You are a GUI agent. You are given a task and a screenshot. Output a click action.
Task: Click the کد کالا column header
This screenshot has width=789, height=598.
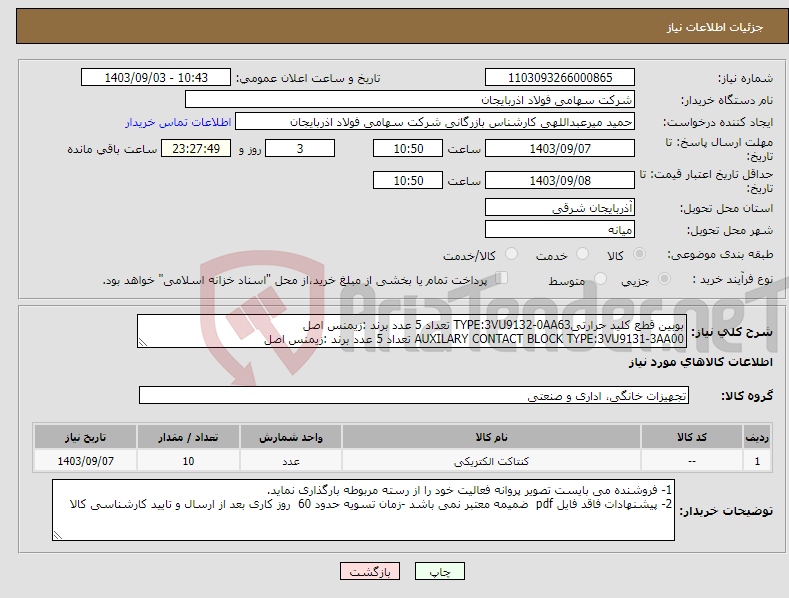pos(692,437)
